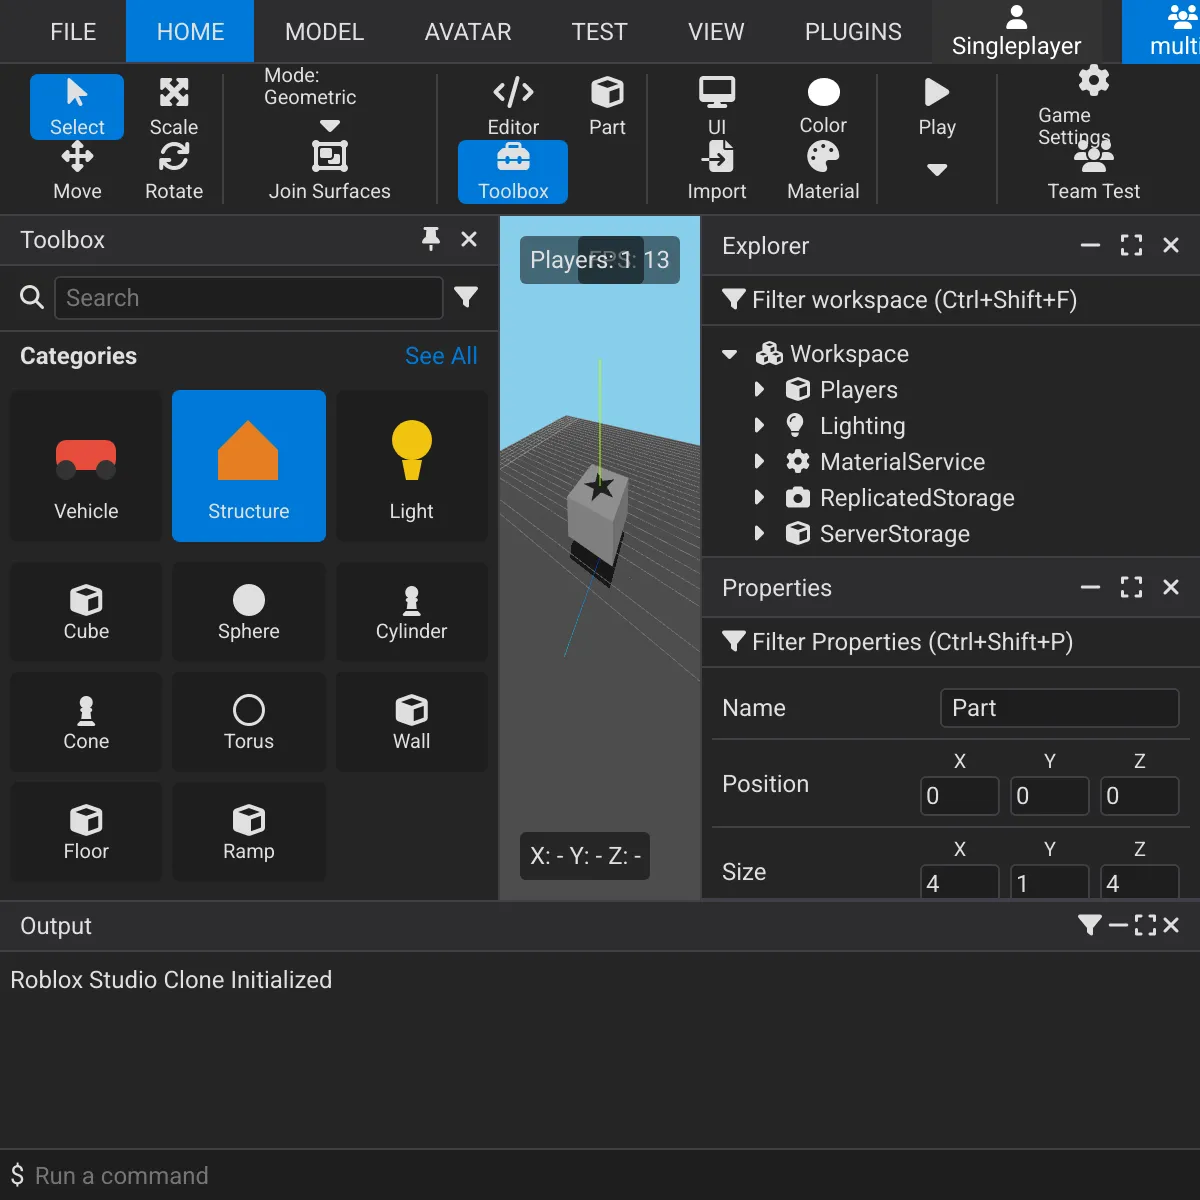Pick the Move tool
The image size is (1200, 1200).
coord(77,171)
